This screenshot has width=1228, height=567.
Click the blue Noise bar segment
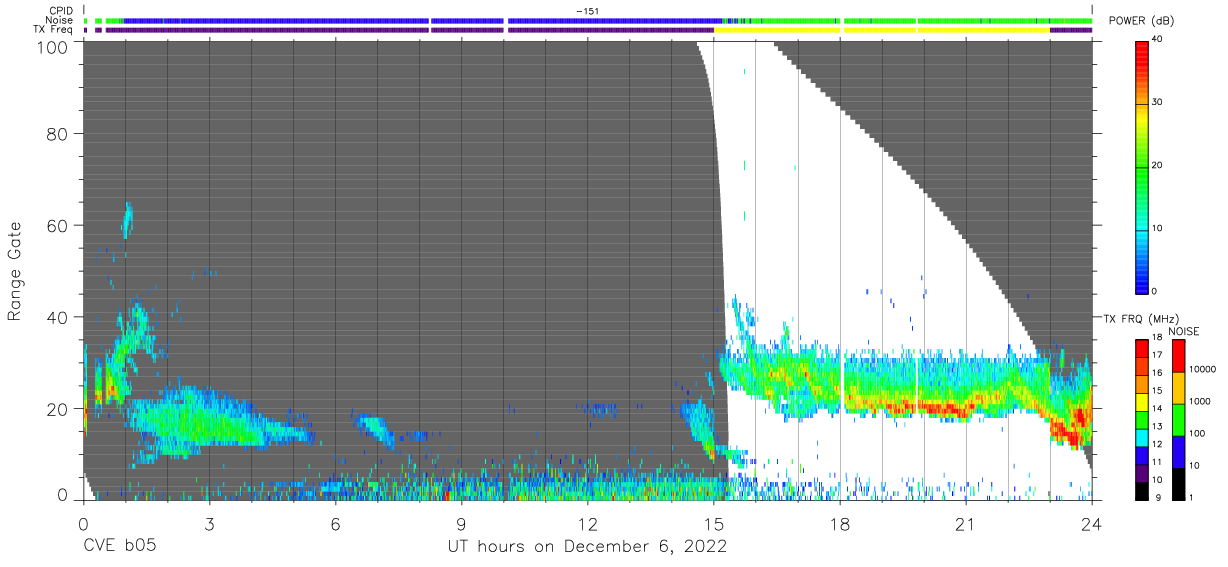pyautogui.click(x=422, y=20)
